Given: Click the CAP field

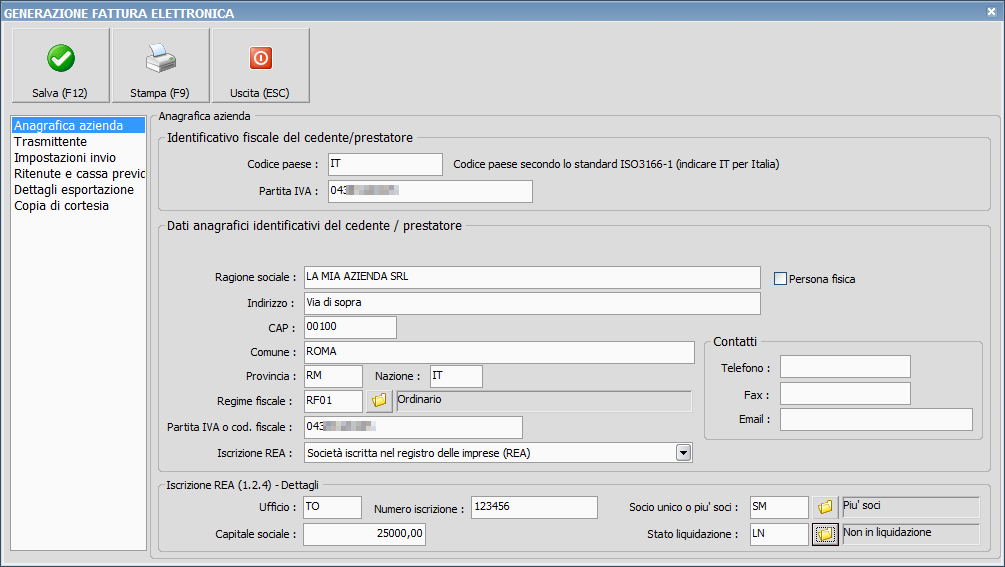Looking at the screenshot, I should click(350, 327).
